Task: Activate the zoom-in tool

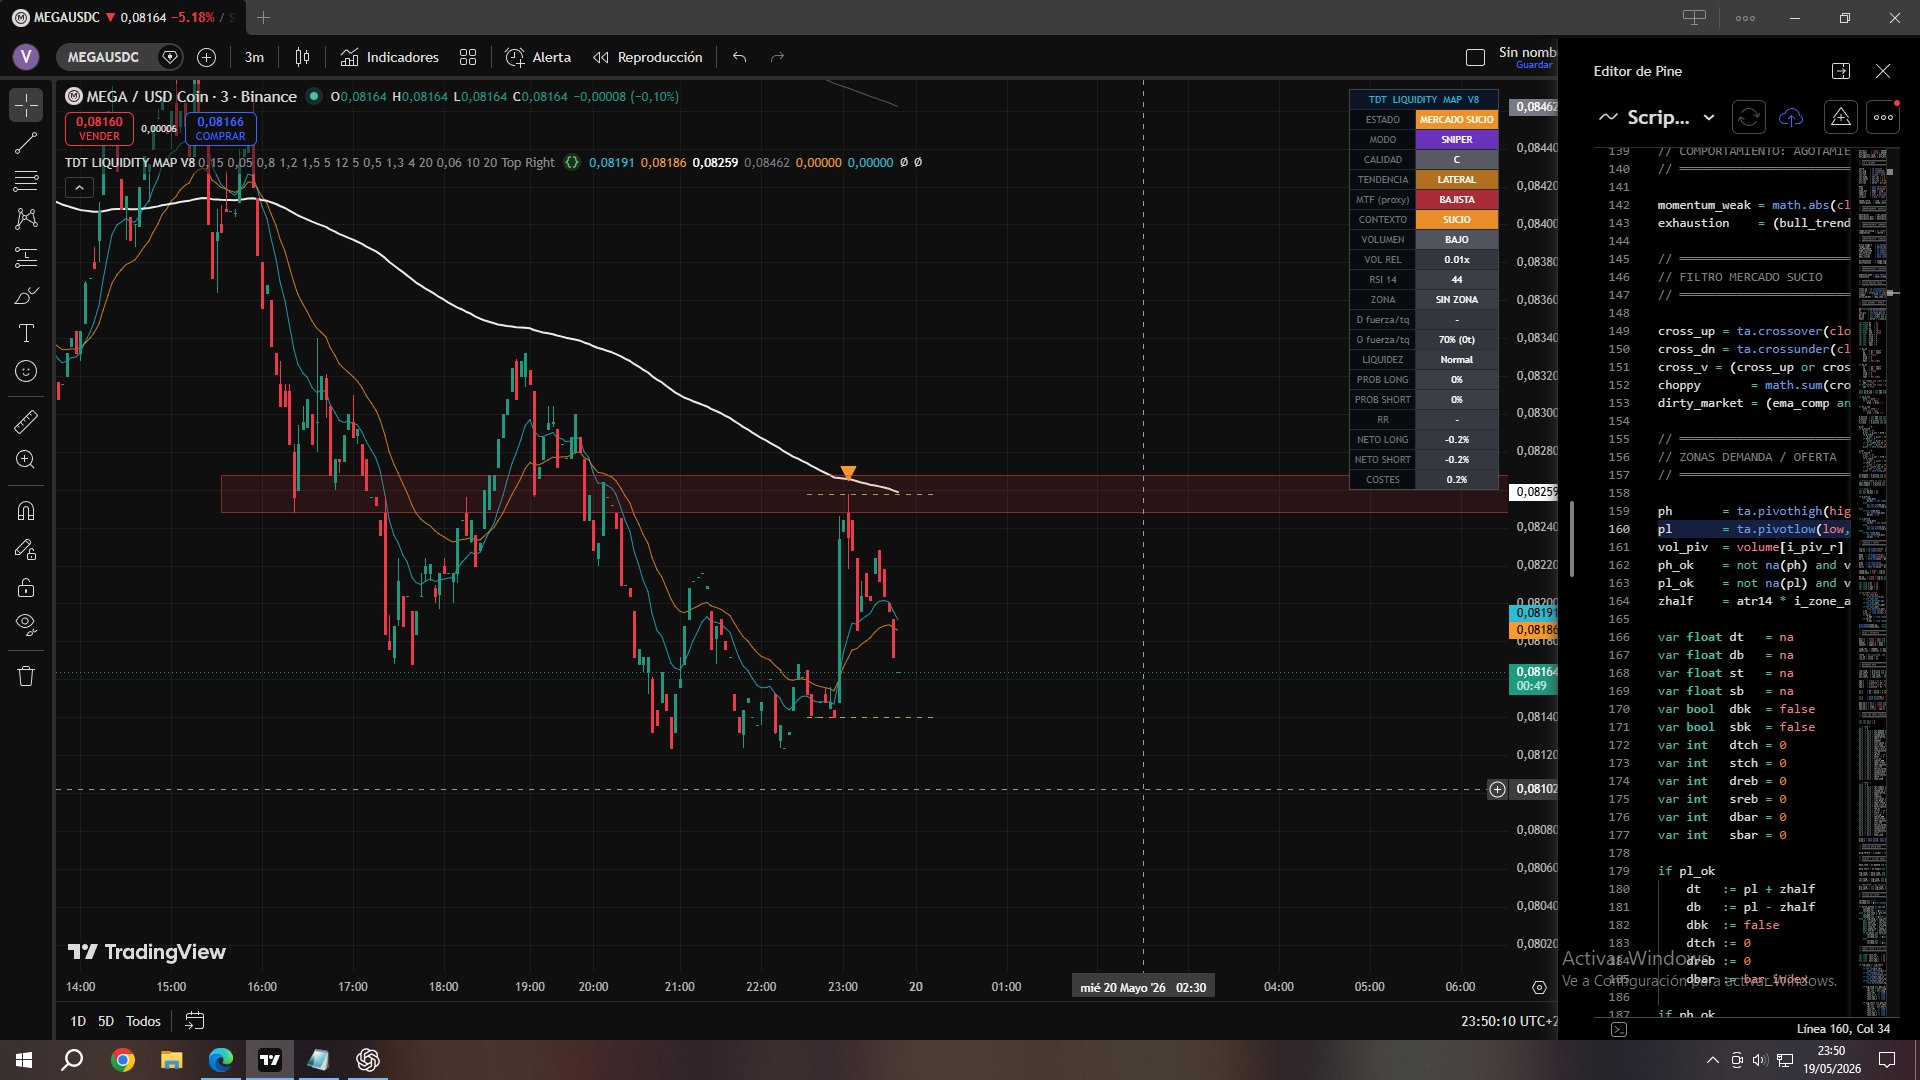Action: tap(26, 460)
